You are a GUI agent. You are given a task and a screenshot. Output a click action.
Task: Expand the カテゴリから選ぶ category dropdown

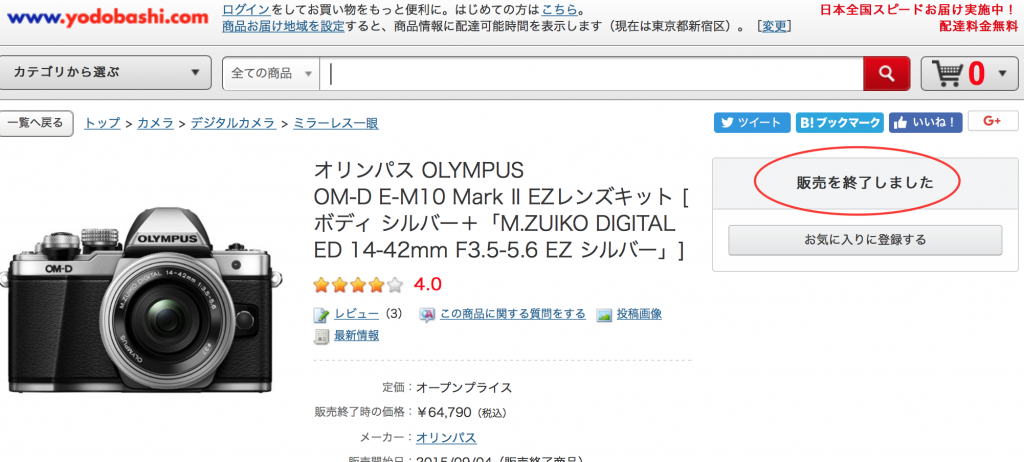pyautogui.click(x=106, y=73)
